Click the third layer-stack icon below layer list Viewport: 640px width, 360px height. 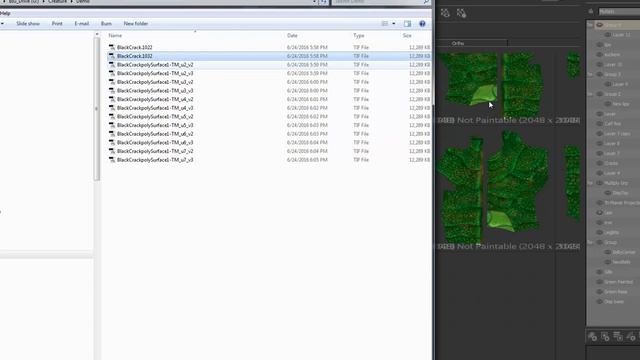[618, 336]
